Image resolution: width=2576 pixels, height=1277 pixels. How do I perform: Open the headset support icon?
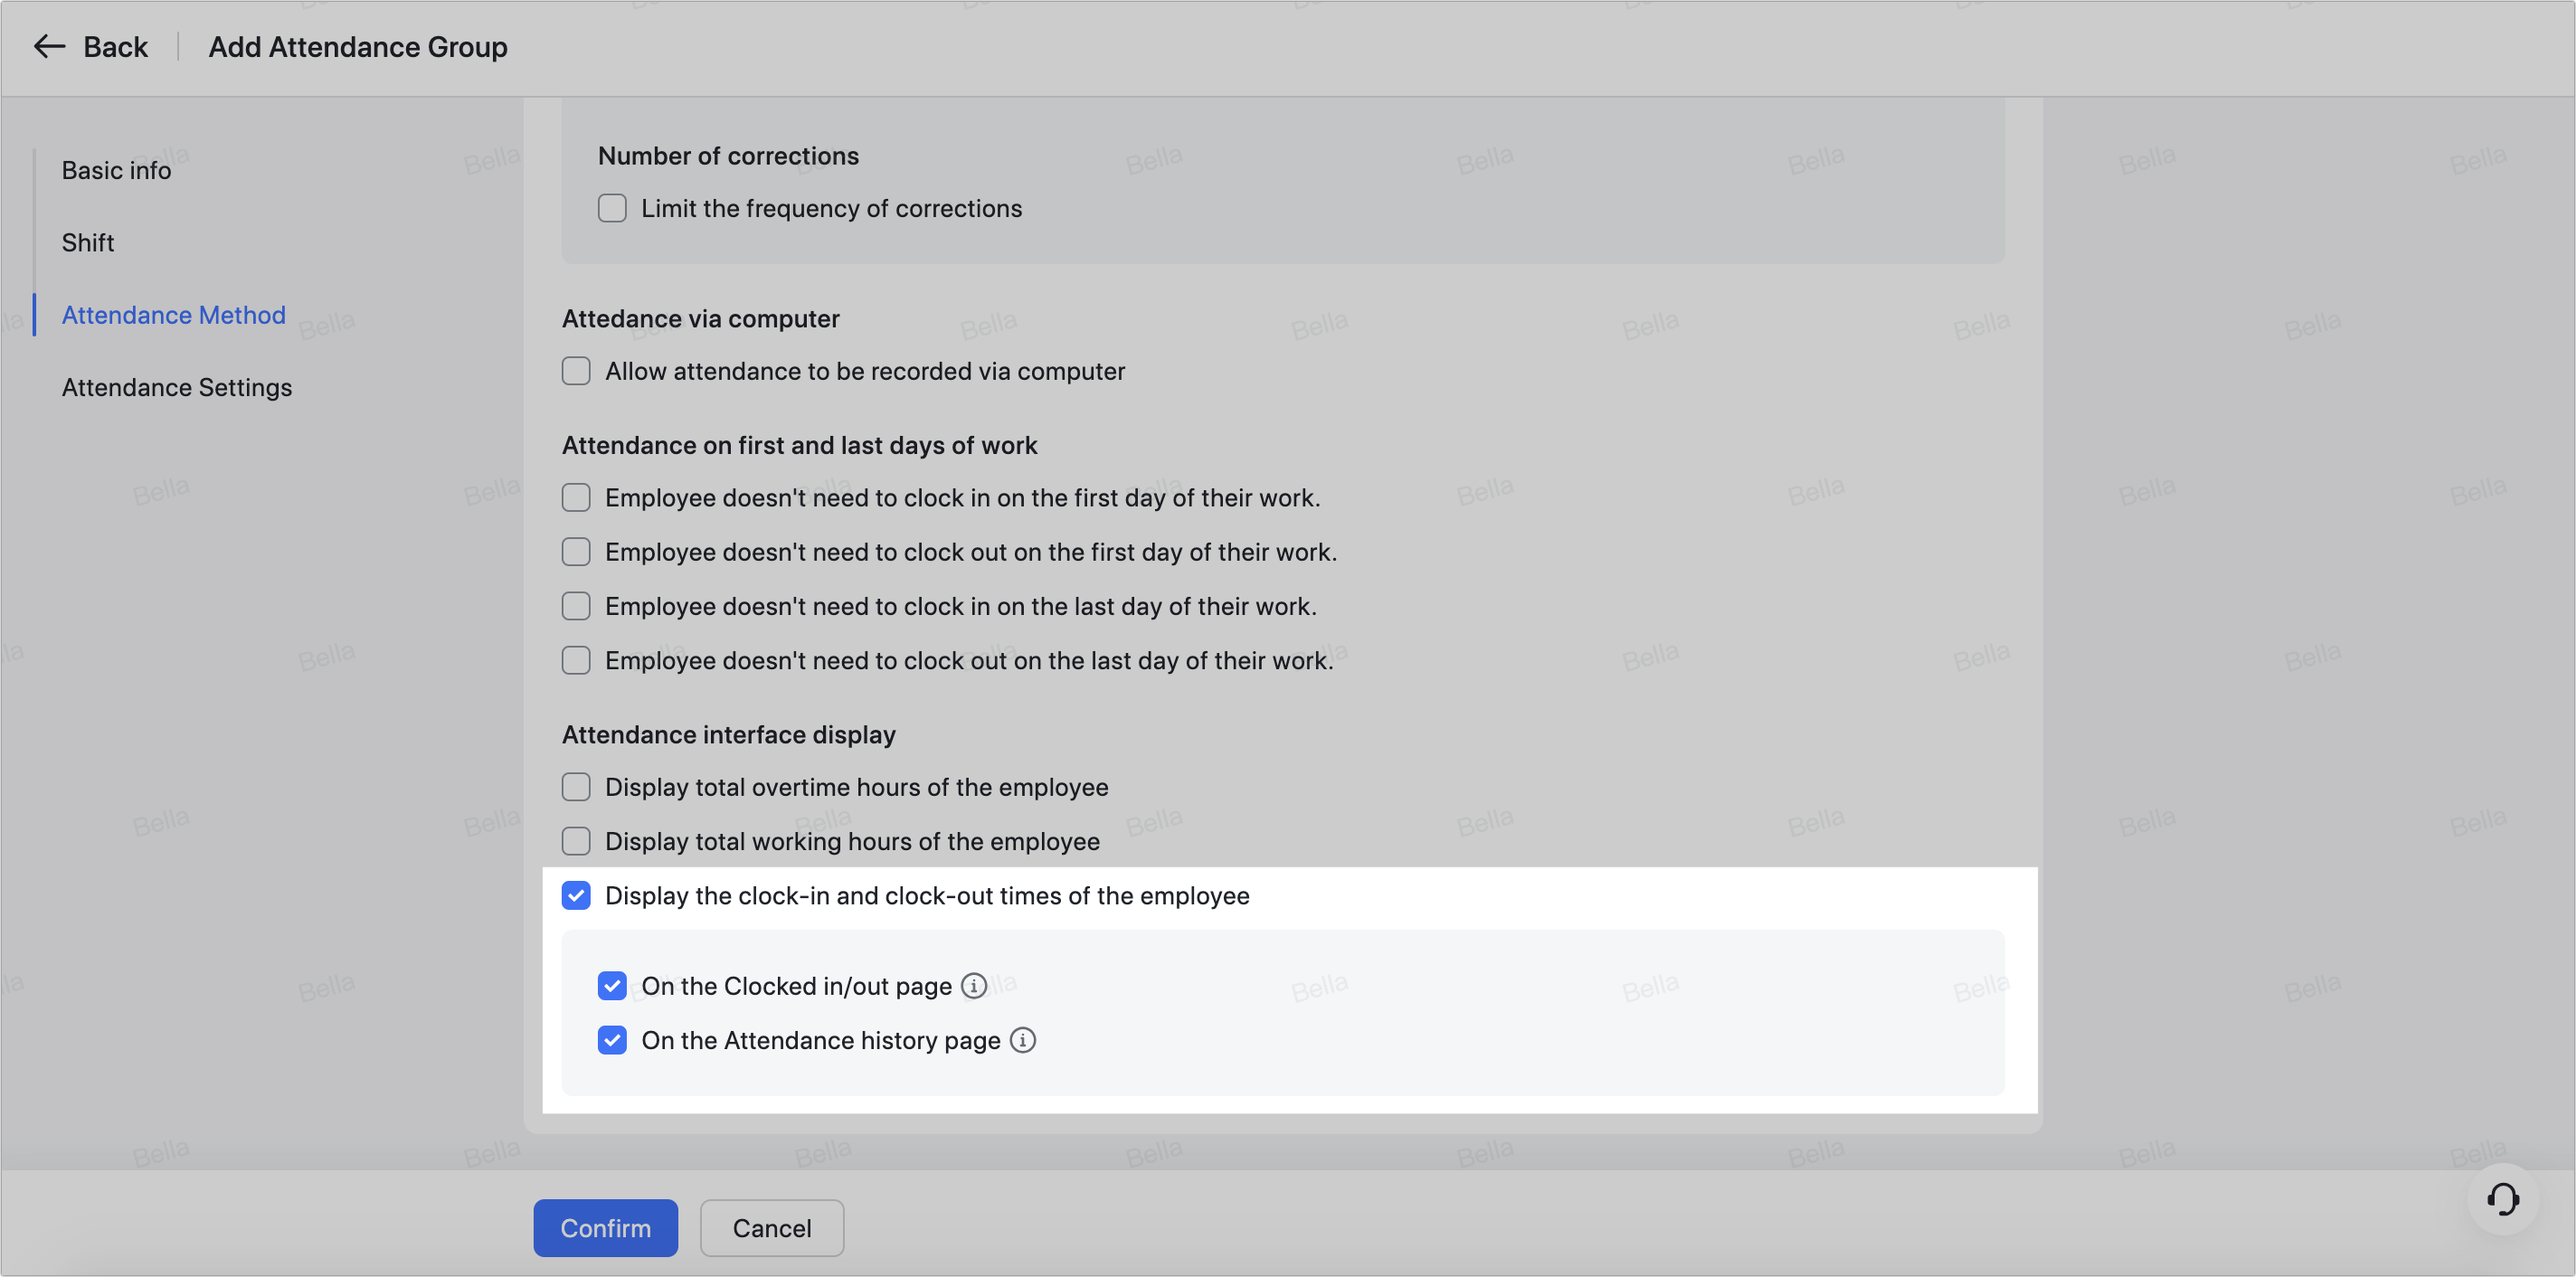[2502, 1198]
